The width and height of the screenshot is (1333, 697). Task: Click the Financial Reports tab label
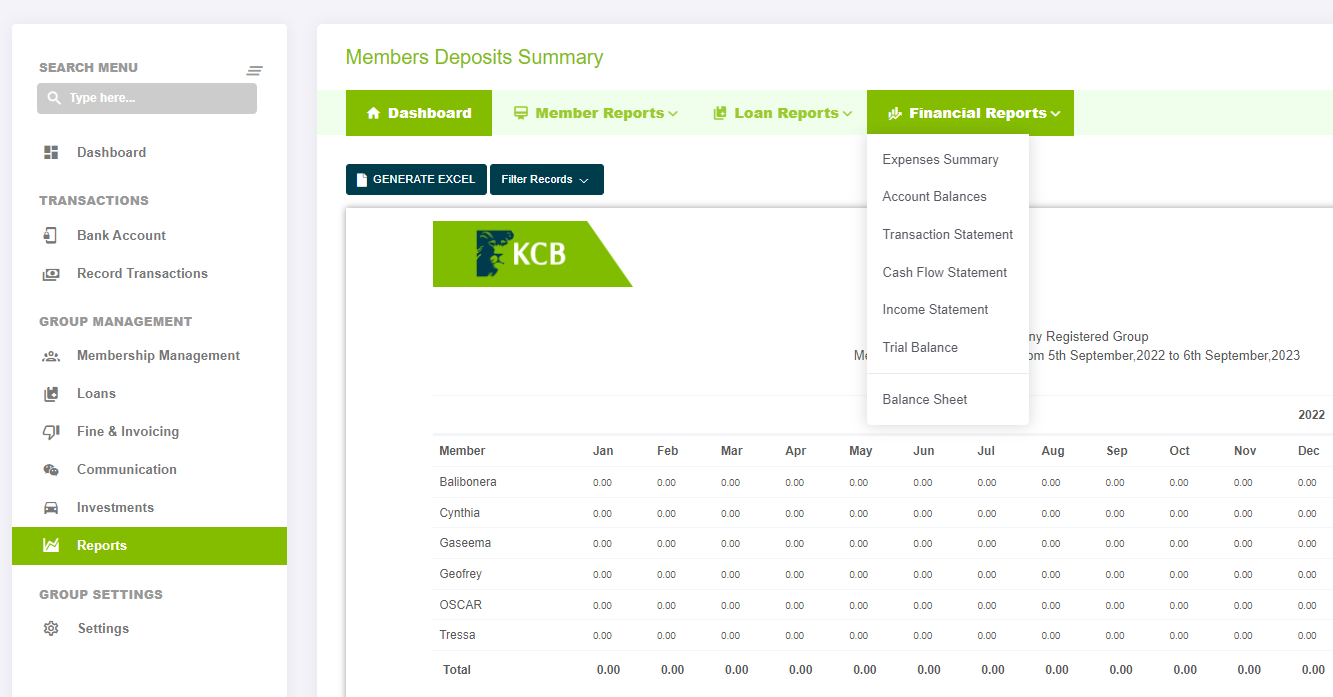[x=977, y=113]
